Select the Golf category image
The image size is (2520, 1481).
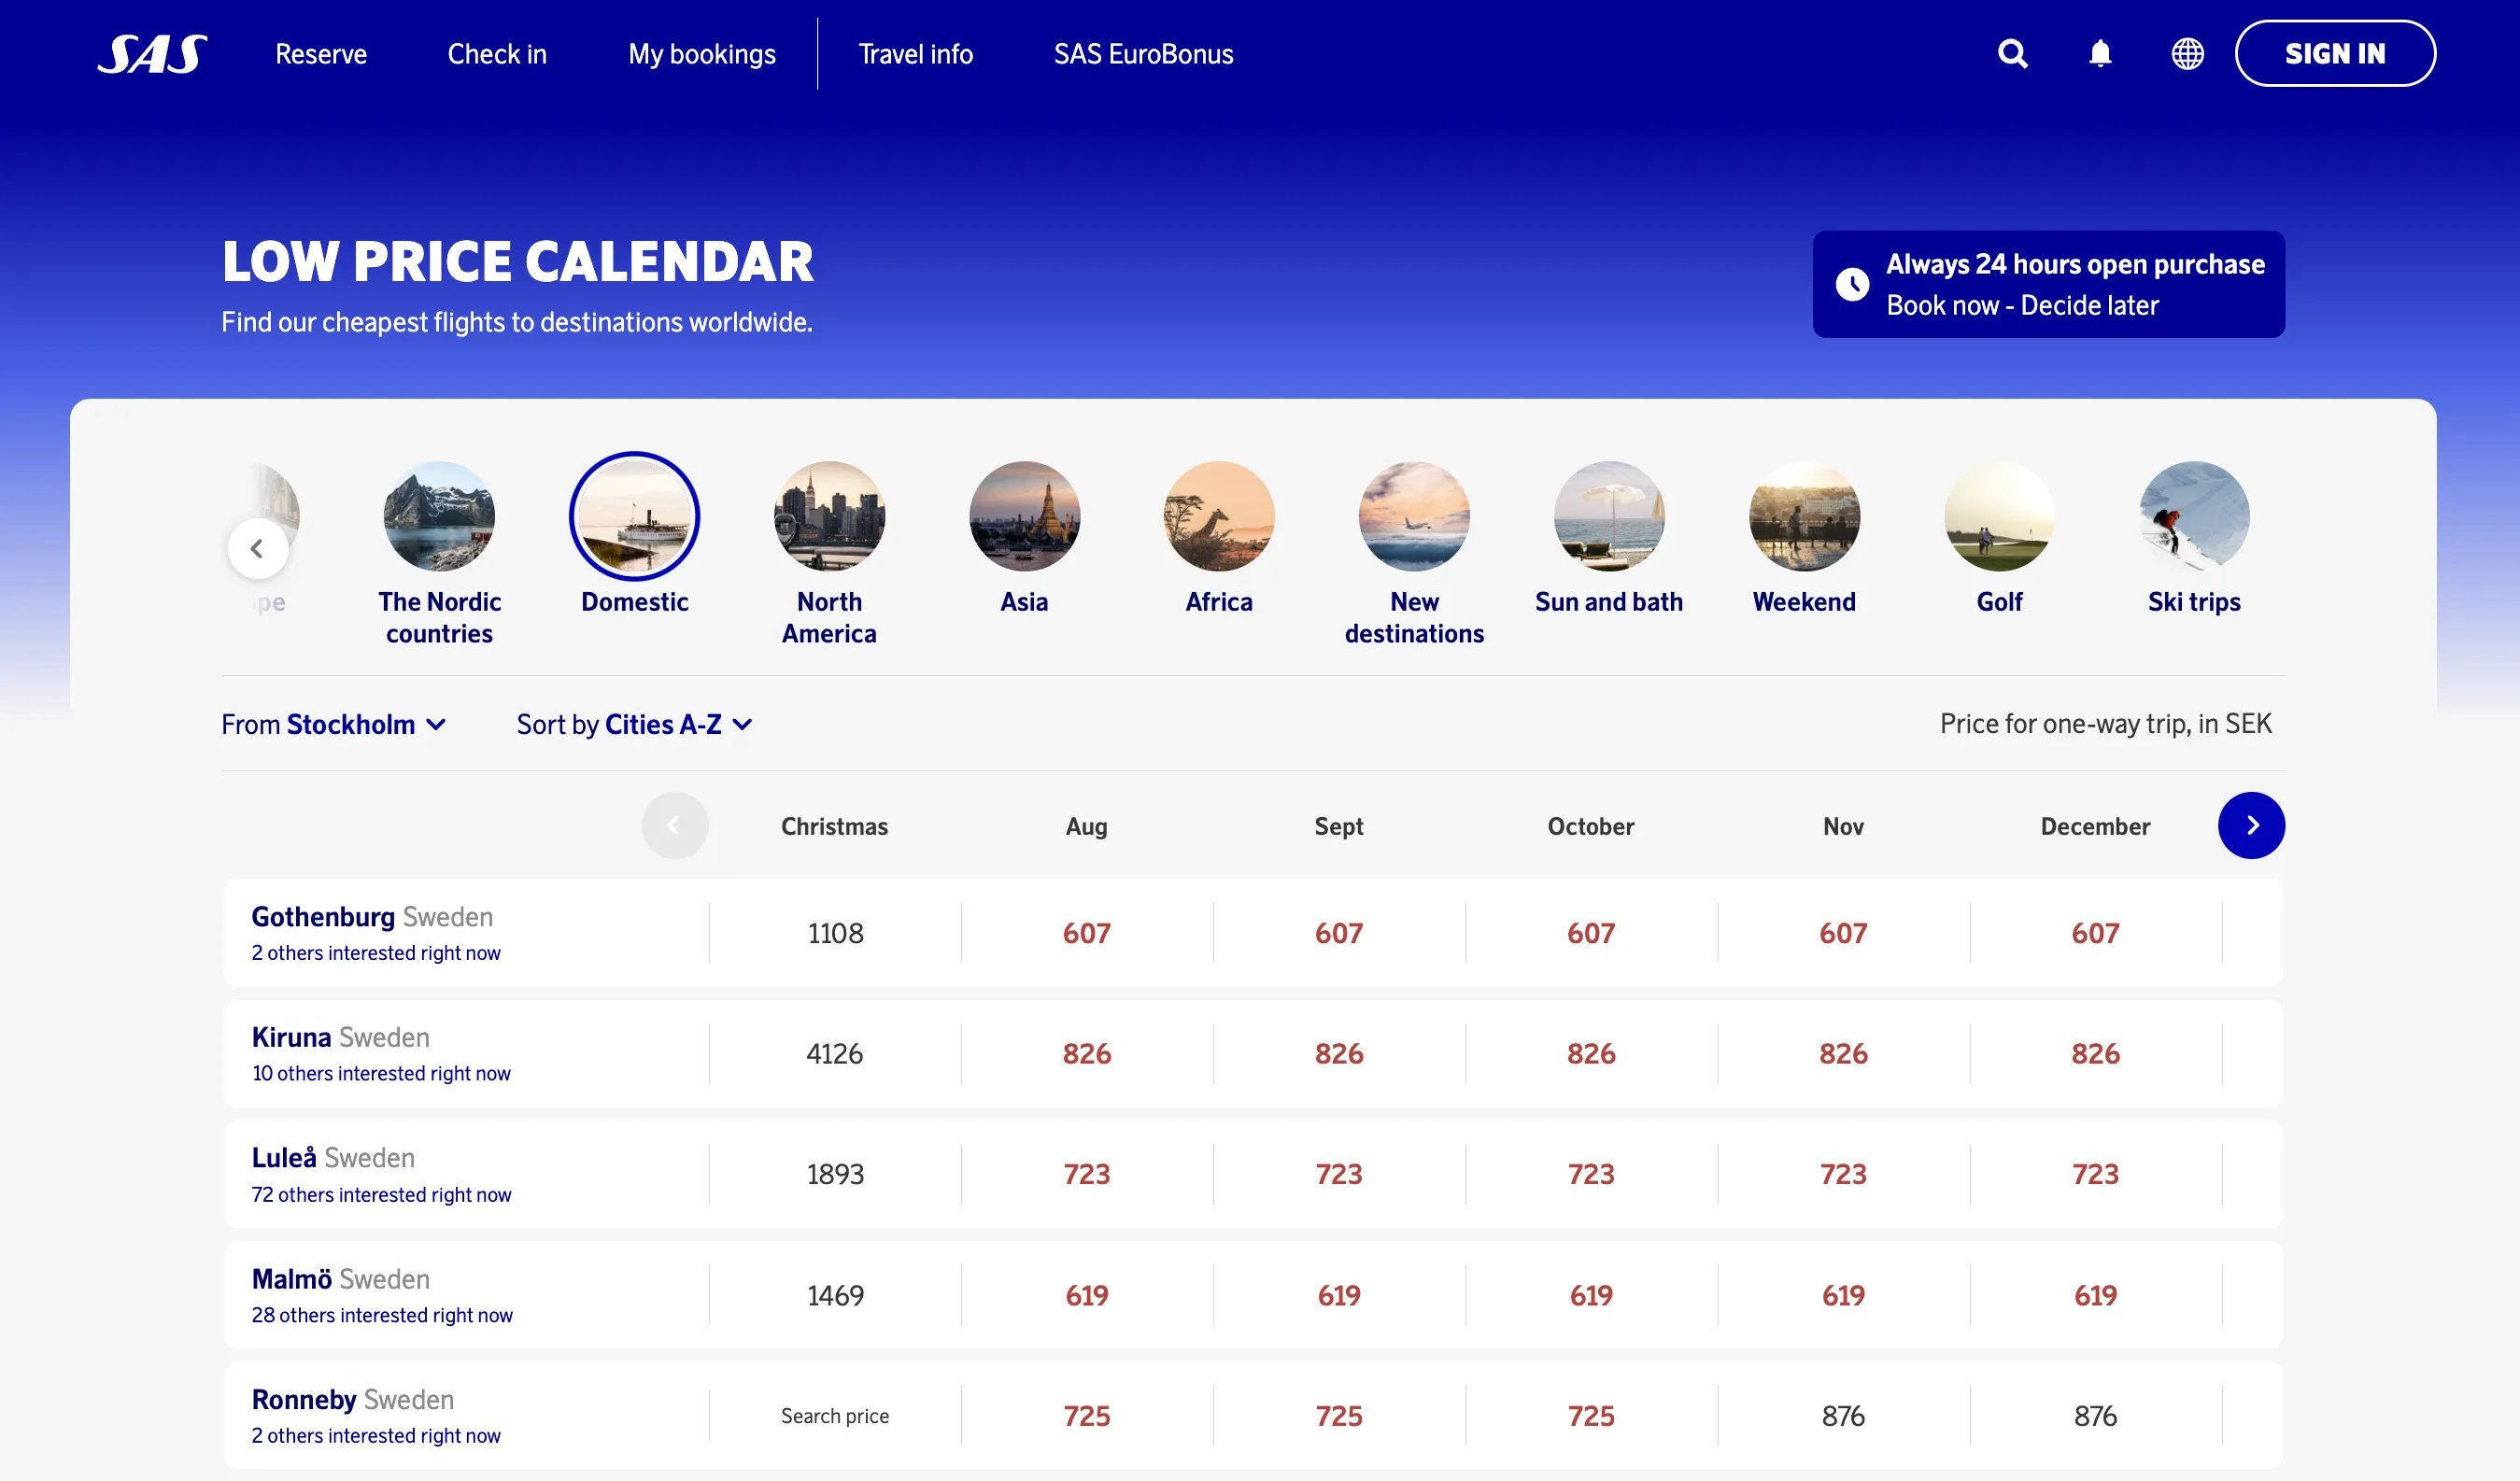(1999, 516)
